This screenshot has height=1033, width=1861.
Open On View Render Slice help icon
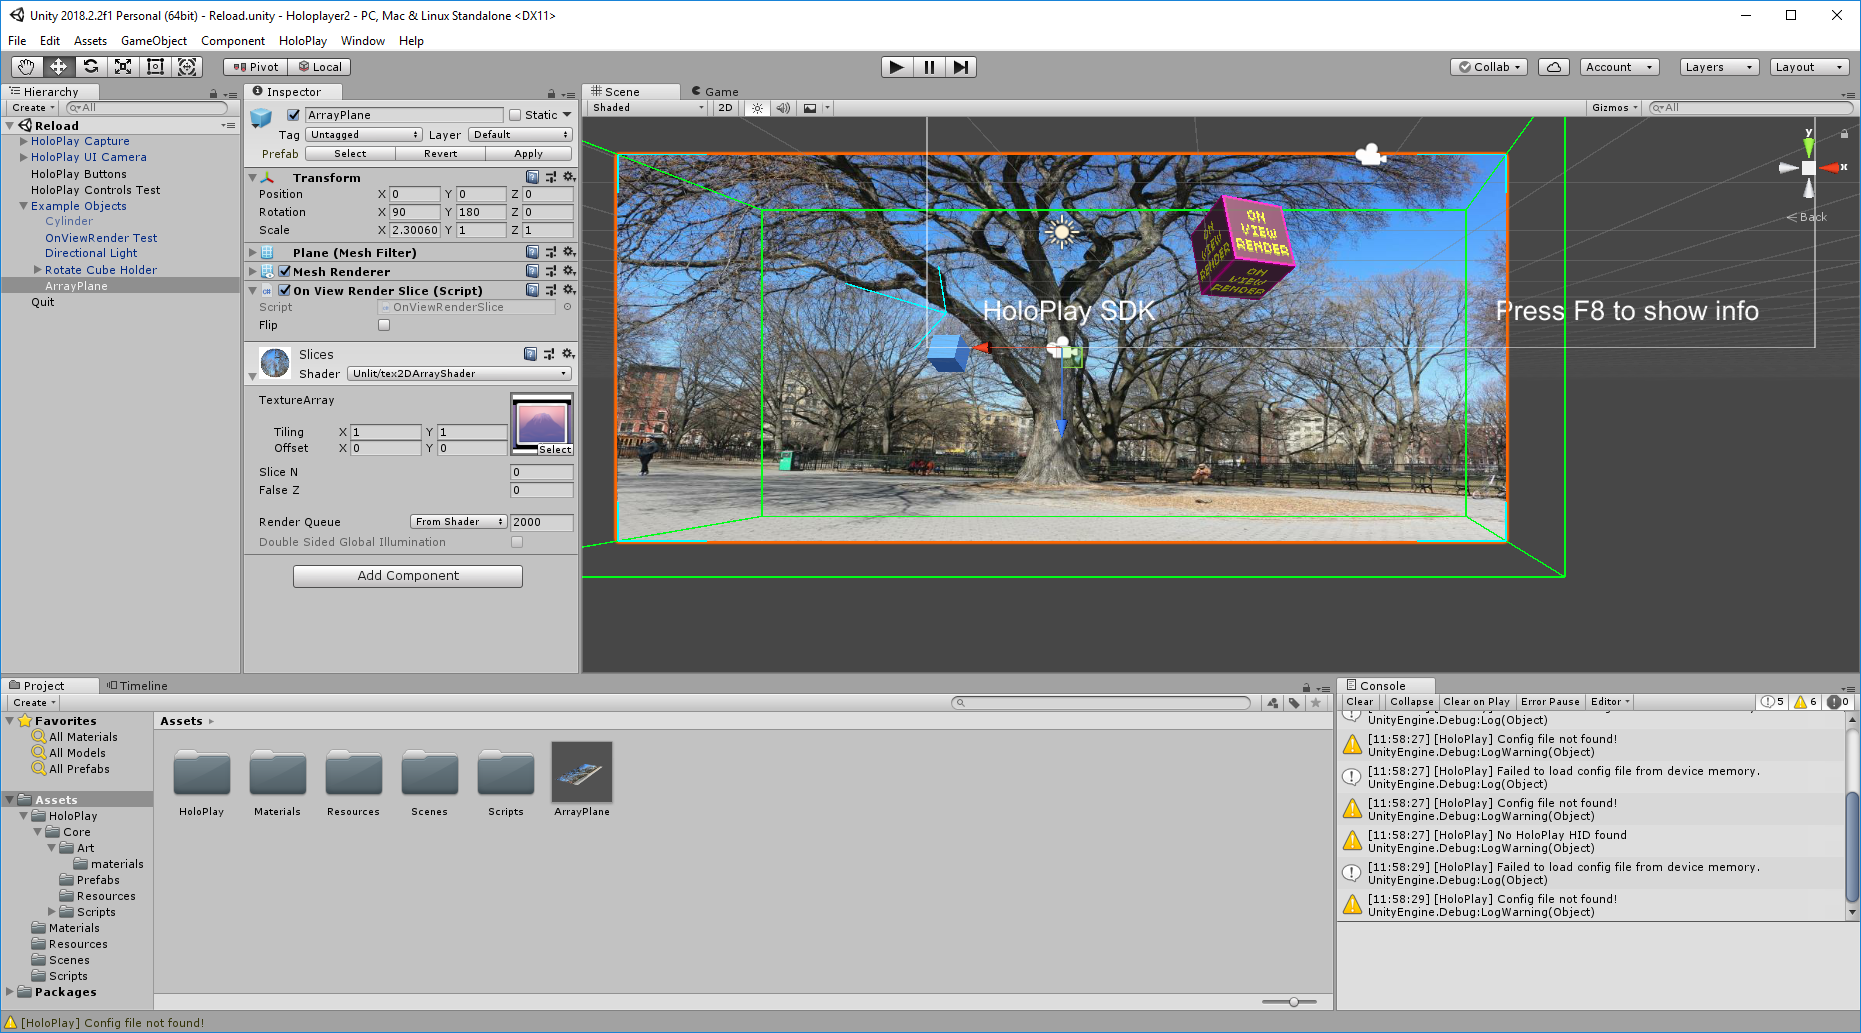[x=532, y=290]
